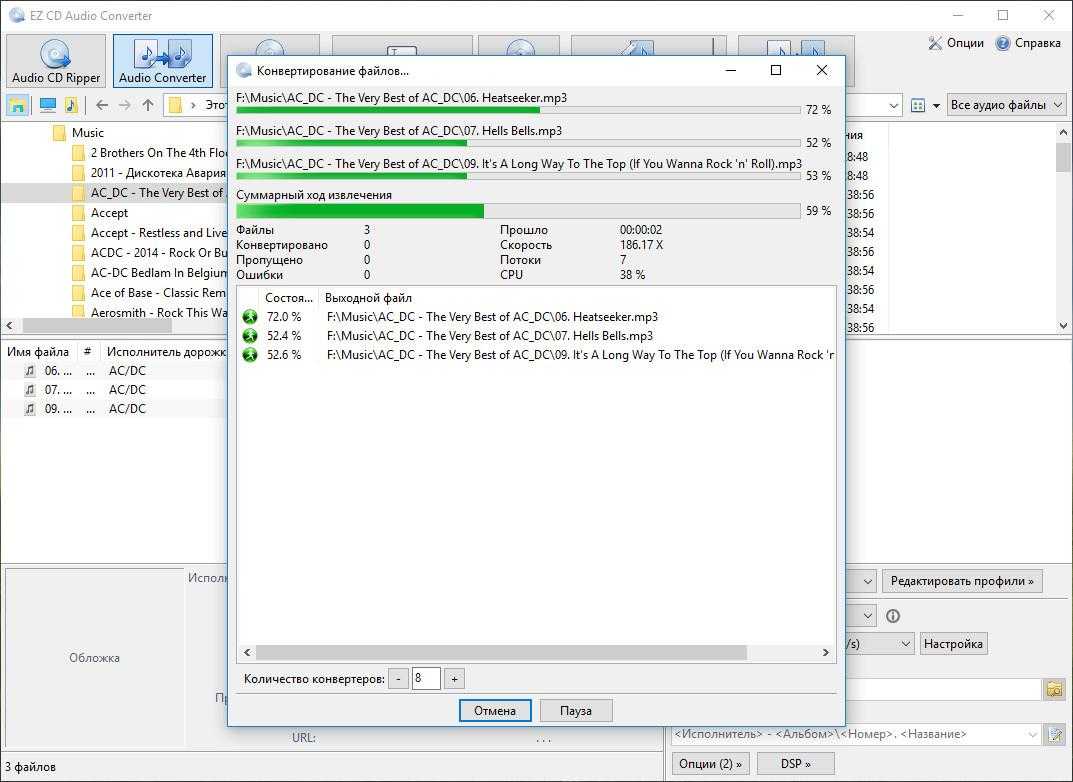Click the computer icon in navigation bar
This screenshot has height=782, width=1073.
pyautogui.click(x=47, y=105)
